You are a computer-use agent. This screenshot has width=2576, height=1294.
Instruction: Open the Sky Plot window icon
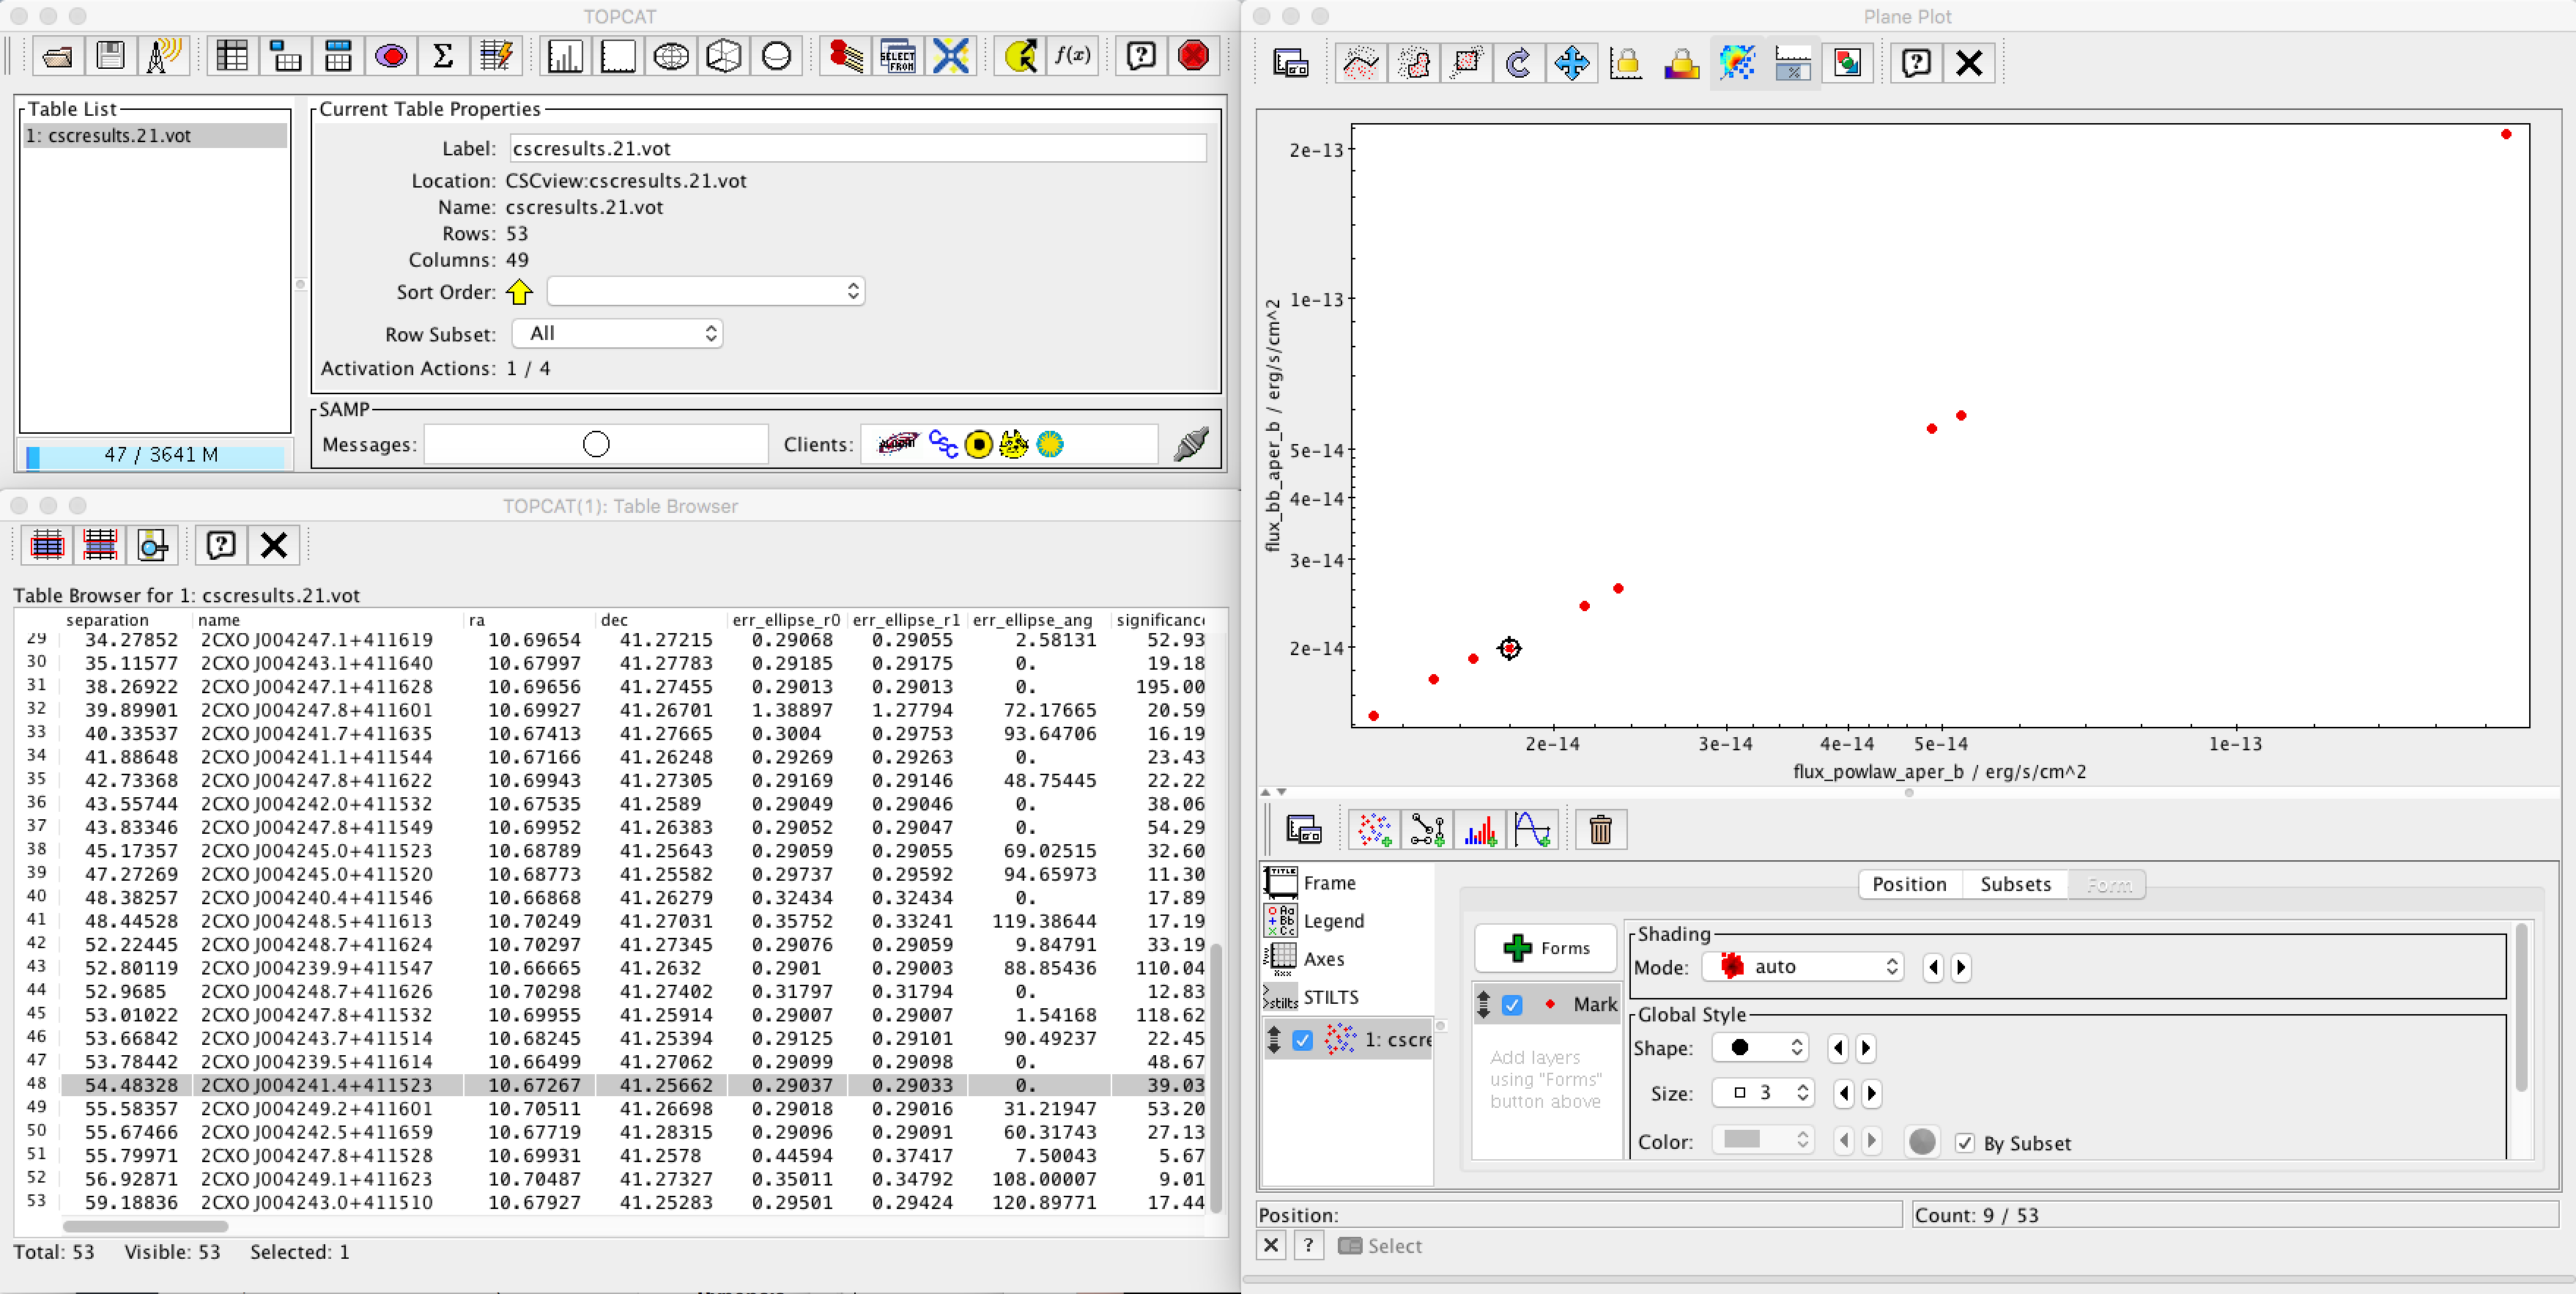pos(671,56)
